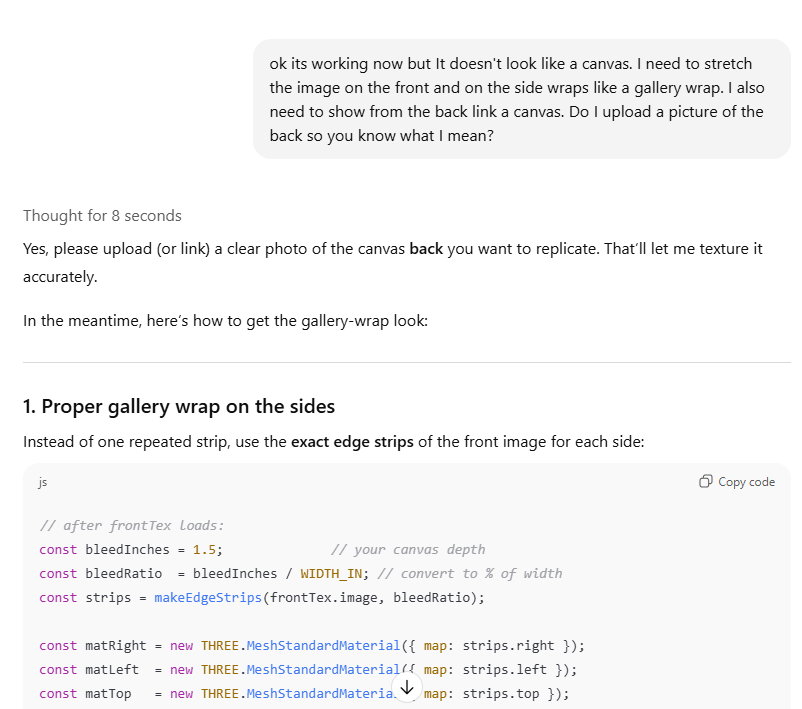Screen dimensions: 802x709
Task: Click the bold "exact edge strips" text
Action: (x=352, y=441)
